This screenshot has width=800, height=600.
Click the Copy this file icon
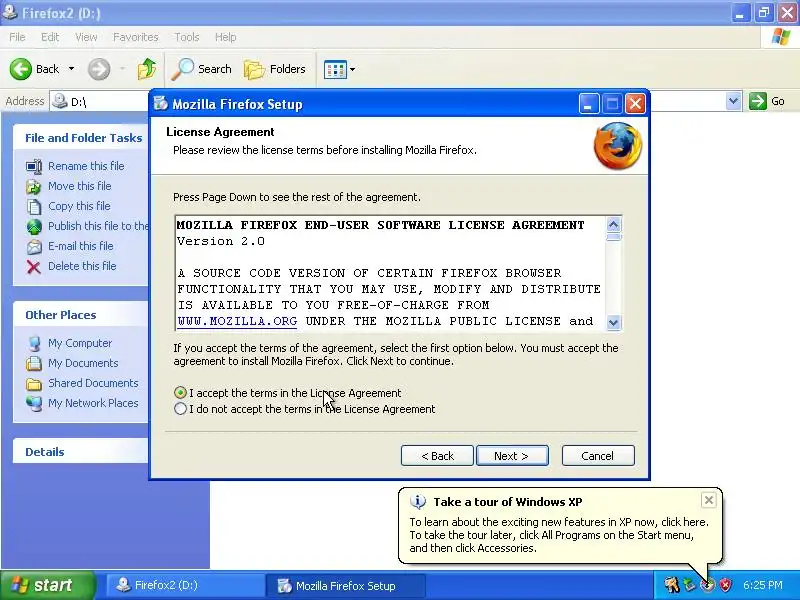tap(34, 207)
